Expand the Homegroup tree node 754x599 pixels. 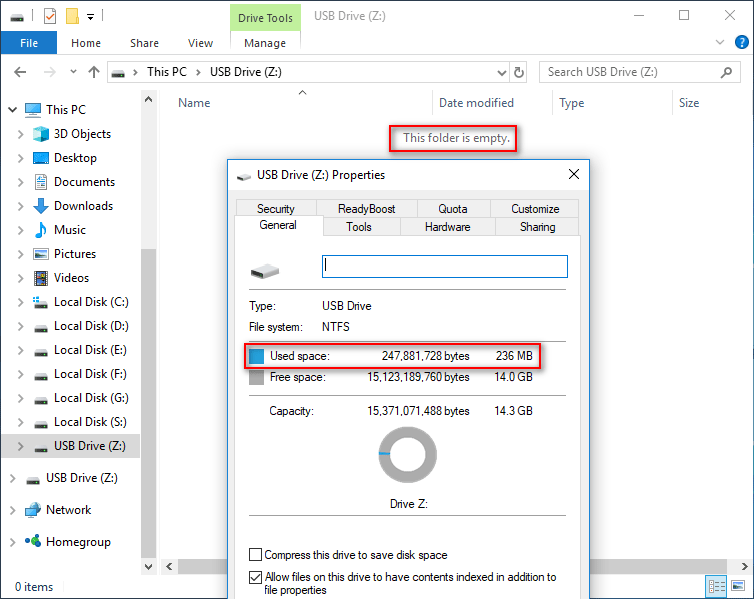coord(13,542)
